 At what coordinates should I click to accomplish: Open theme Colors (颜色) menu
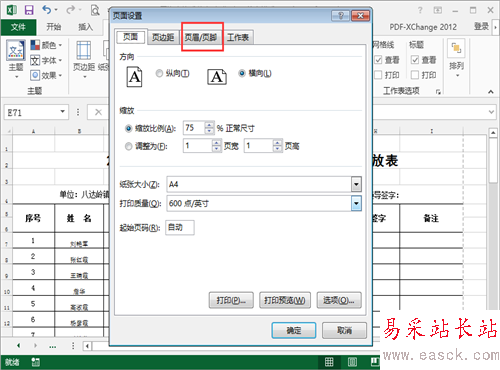click(x=46, y=45)
